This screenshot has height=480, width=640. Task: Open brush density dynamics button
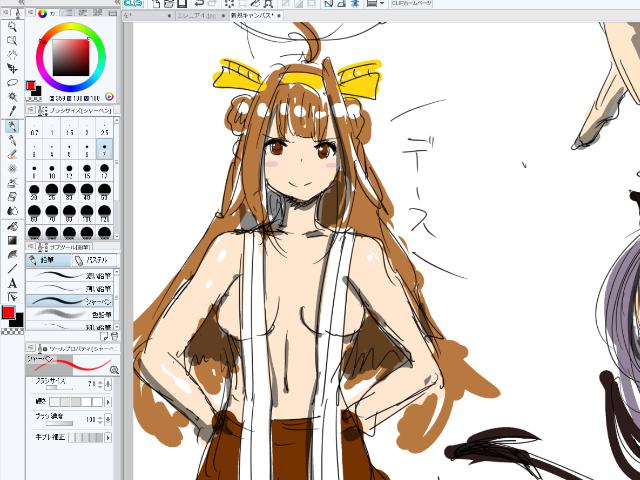tap(108, 419)
